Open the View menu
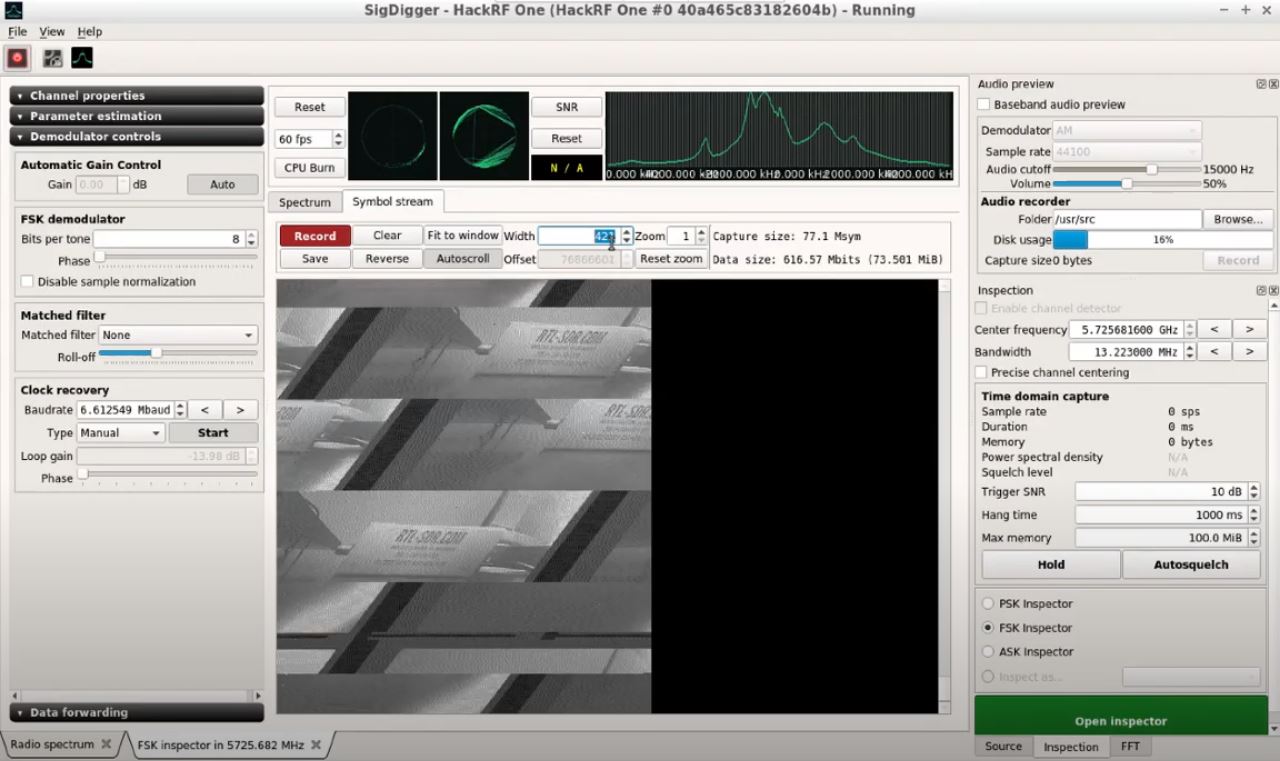This screenshot has width=1280, height=761. (x=52, y=32)
